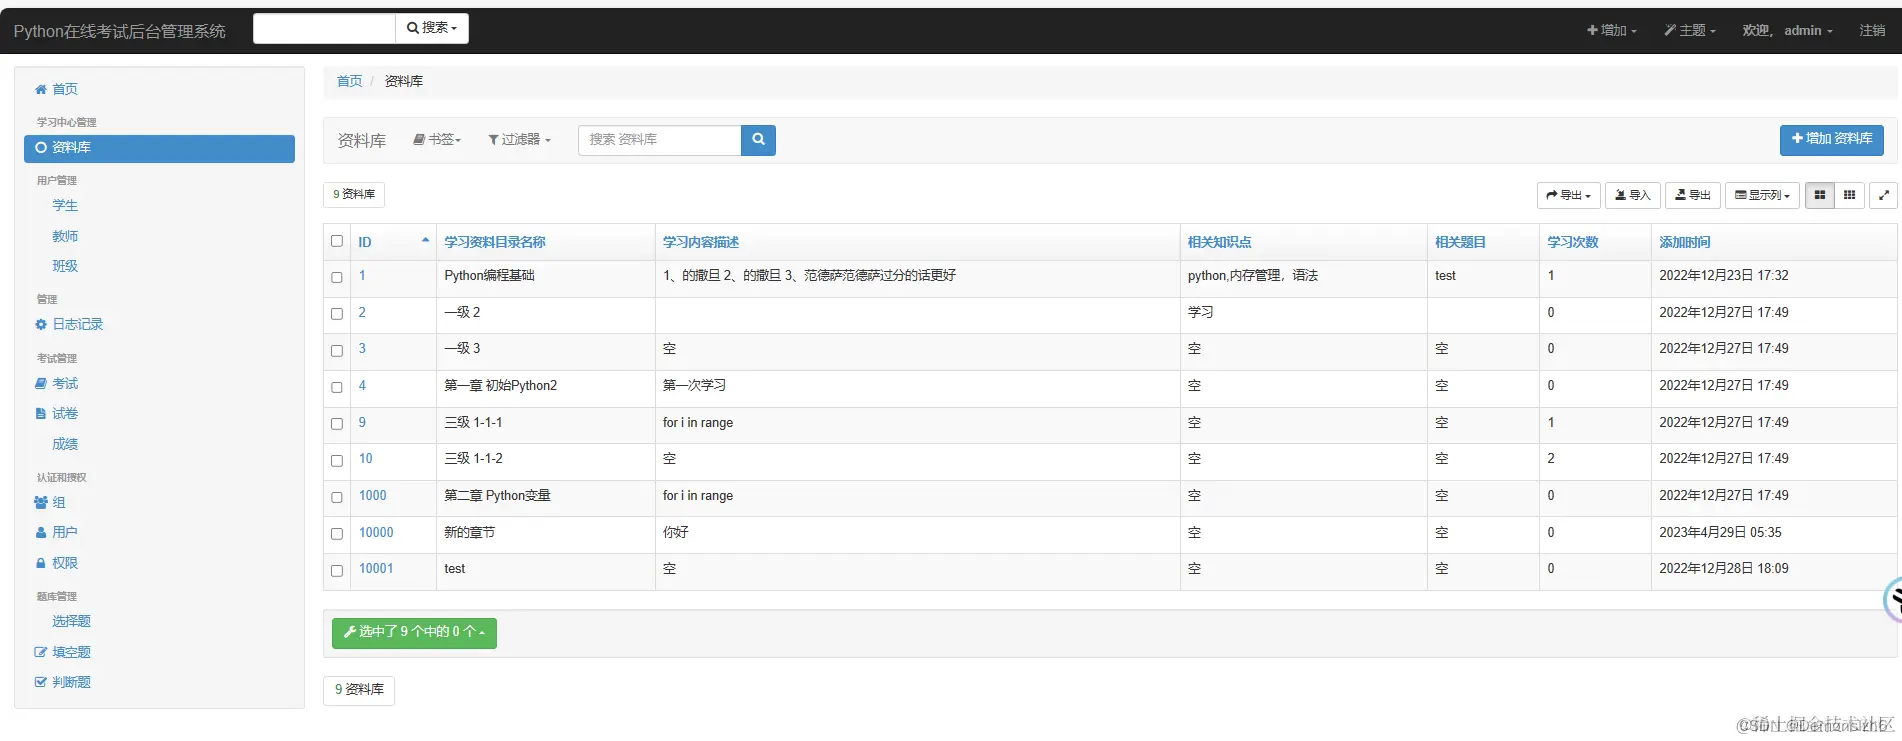
Task: Click the 搜索 资料库 input field
Action: point(660,140)
